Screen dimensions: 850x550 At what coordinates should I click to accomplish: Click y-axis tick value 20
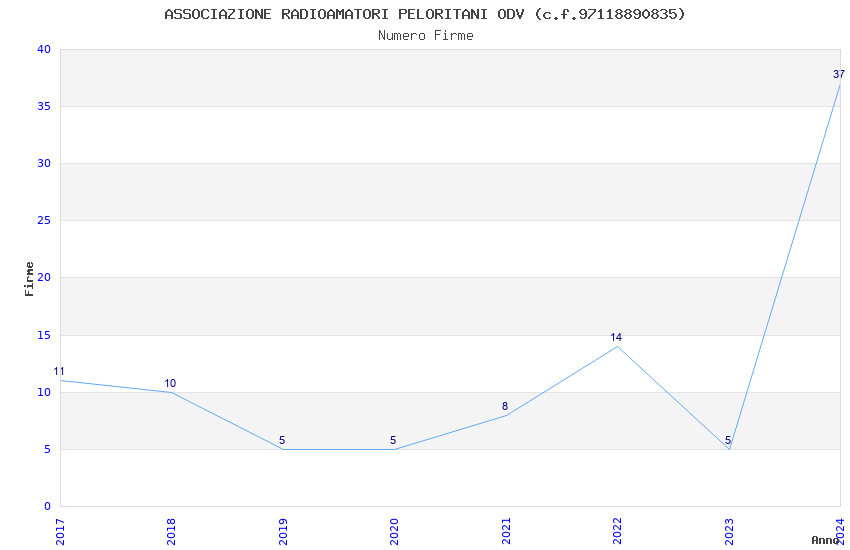pyautogui.click(x=44, y=277)
